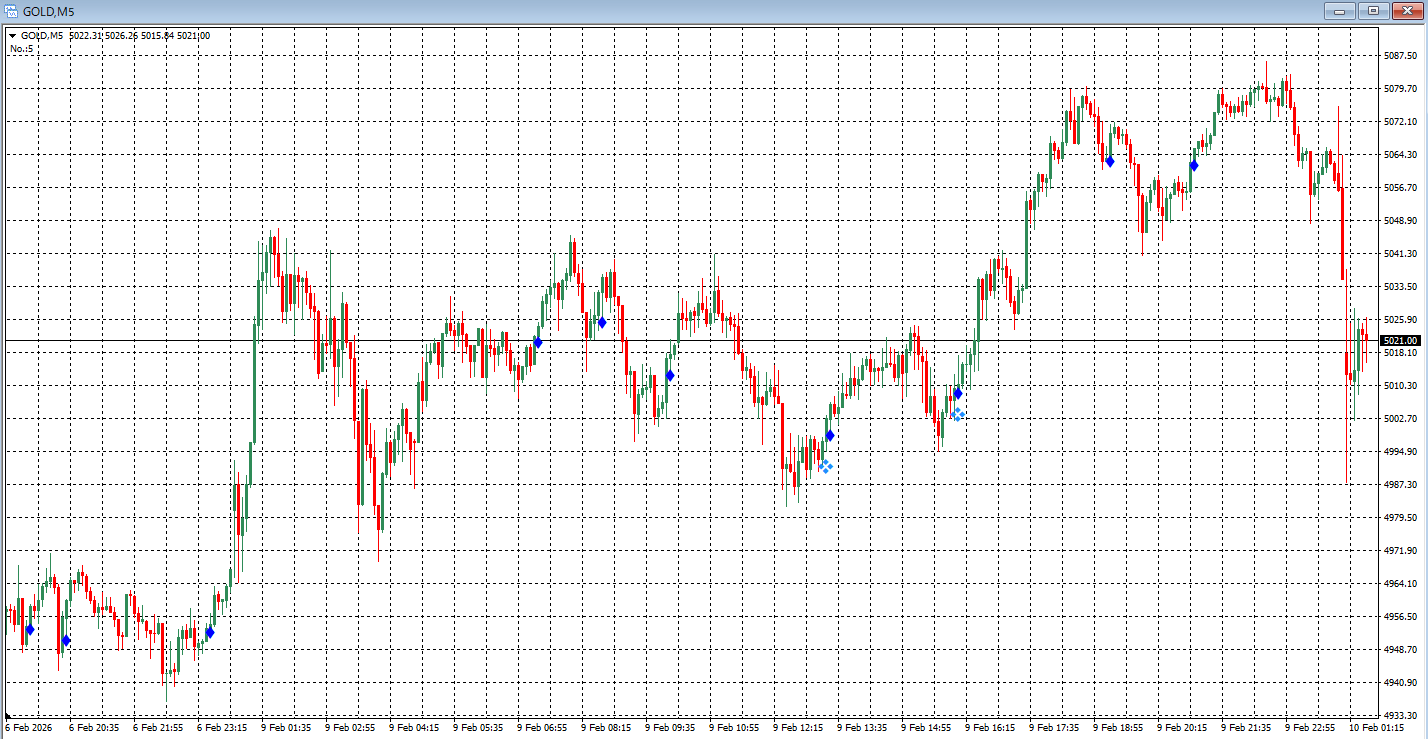Select light-blue marker cluster near 14:55 low
The height and width of the screenshot is (739, 1428).
957,414
